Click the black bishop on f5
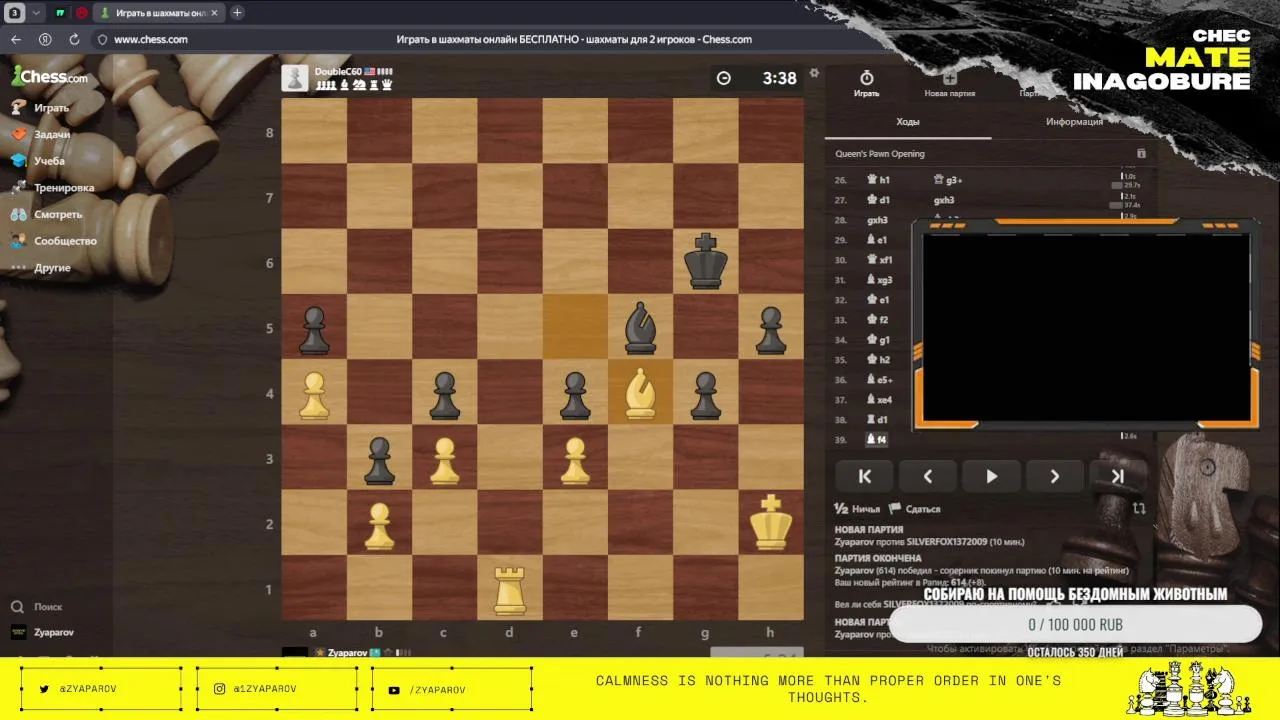Image resolution: width=1280 pixels, height=720 pixels. pyautogui.click(x=640, y=327)
